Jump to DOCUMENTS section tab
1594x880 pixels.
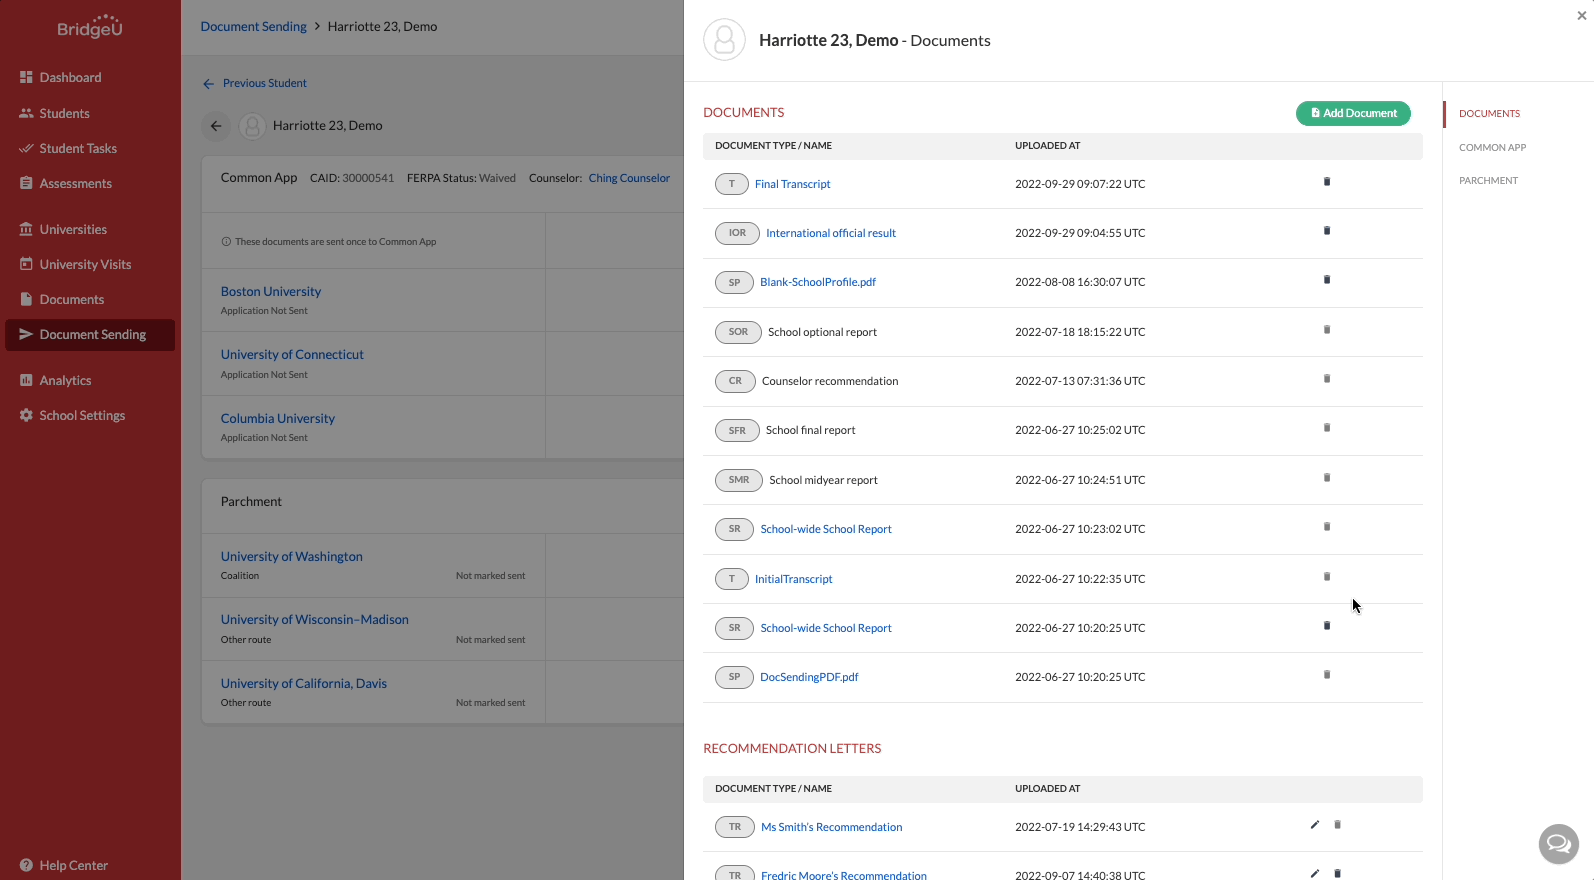1489,114
